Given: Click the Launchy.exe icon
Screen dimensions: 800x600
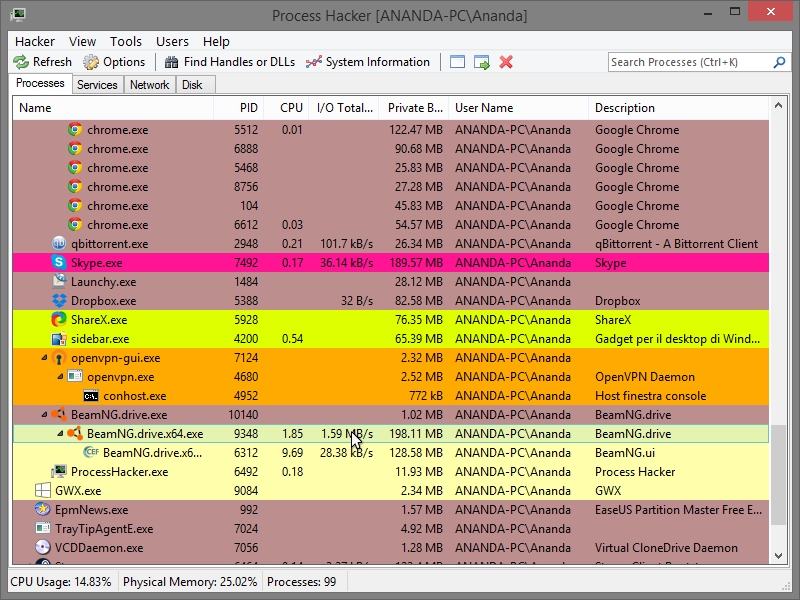Looking at the screenshot, I should [x=59, y=281].
